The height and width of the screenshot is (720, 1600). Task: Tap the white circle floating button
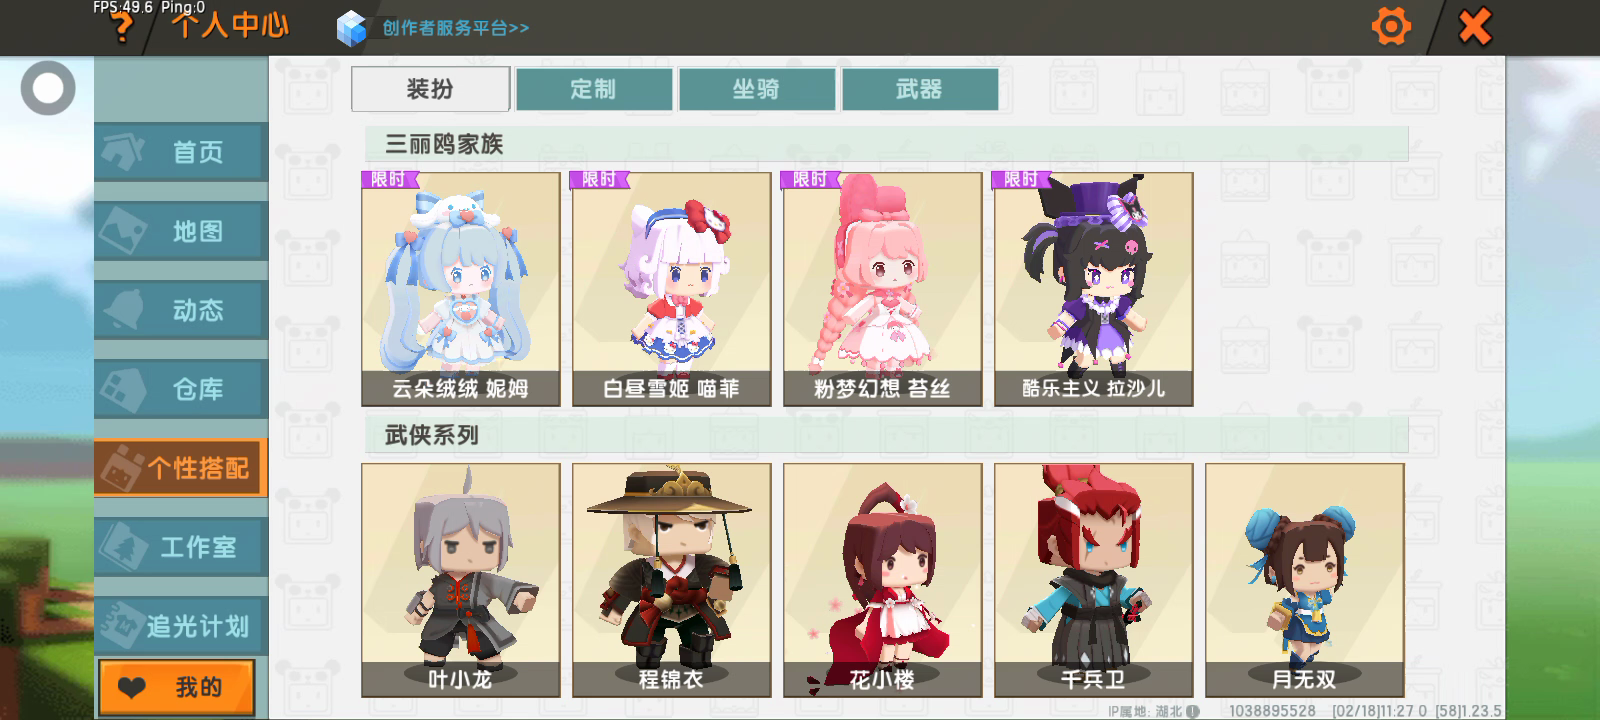click(48, 88)
